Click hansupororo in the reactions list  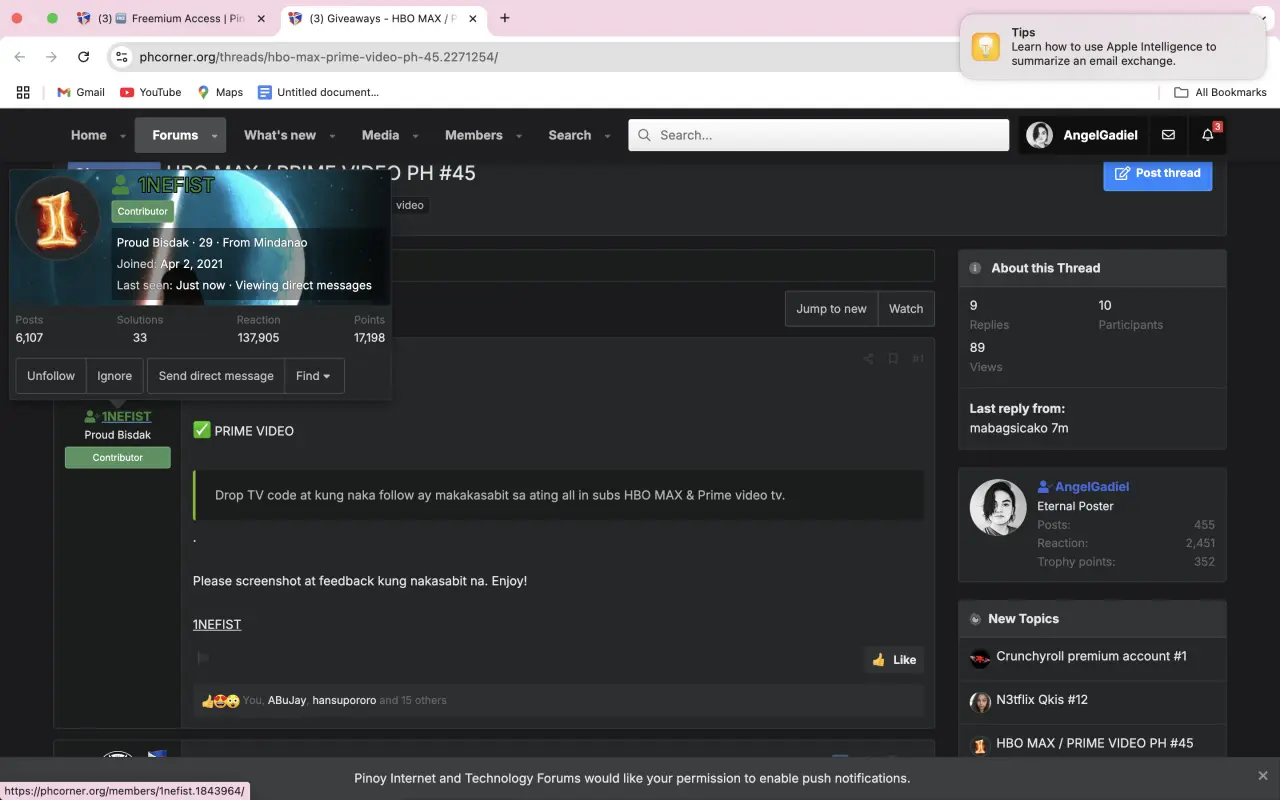344,701
